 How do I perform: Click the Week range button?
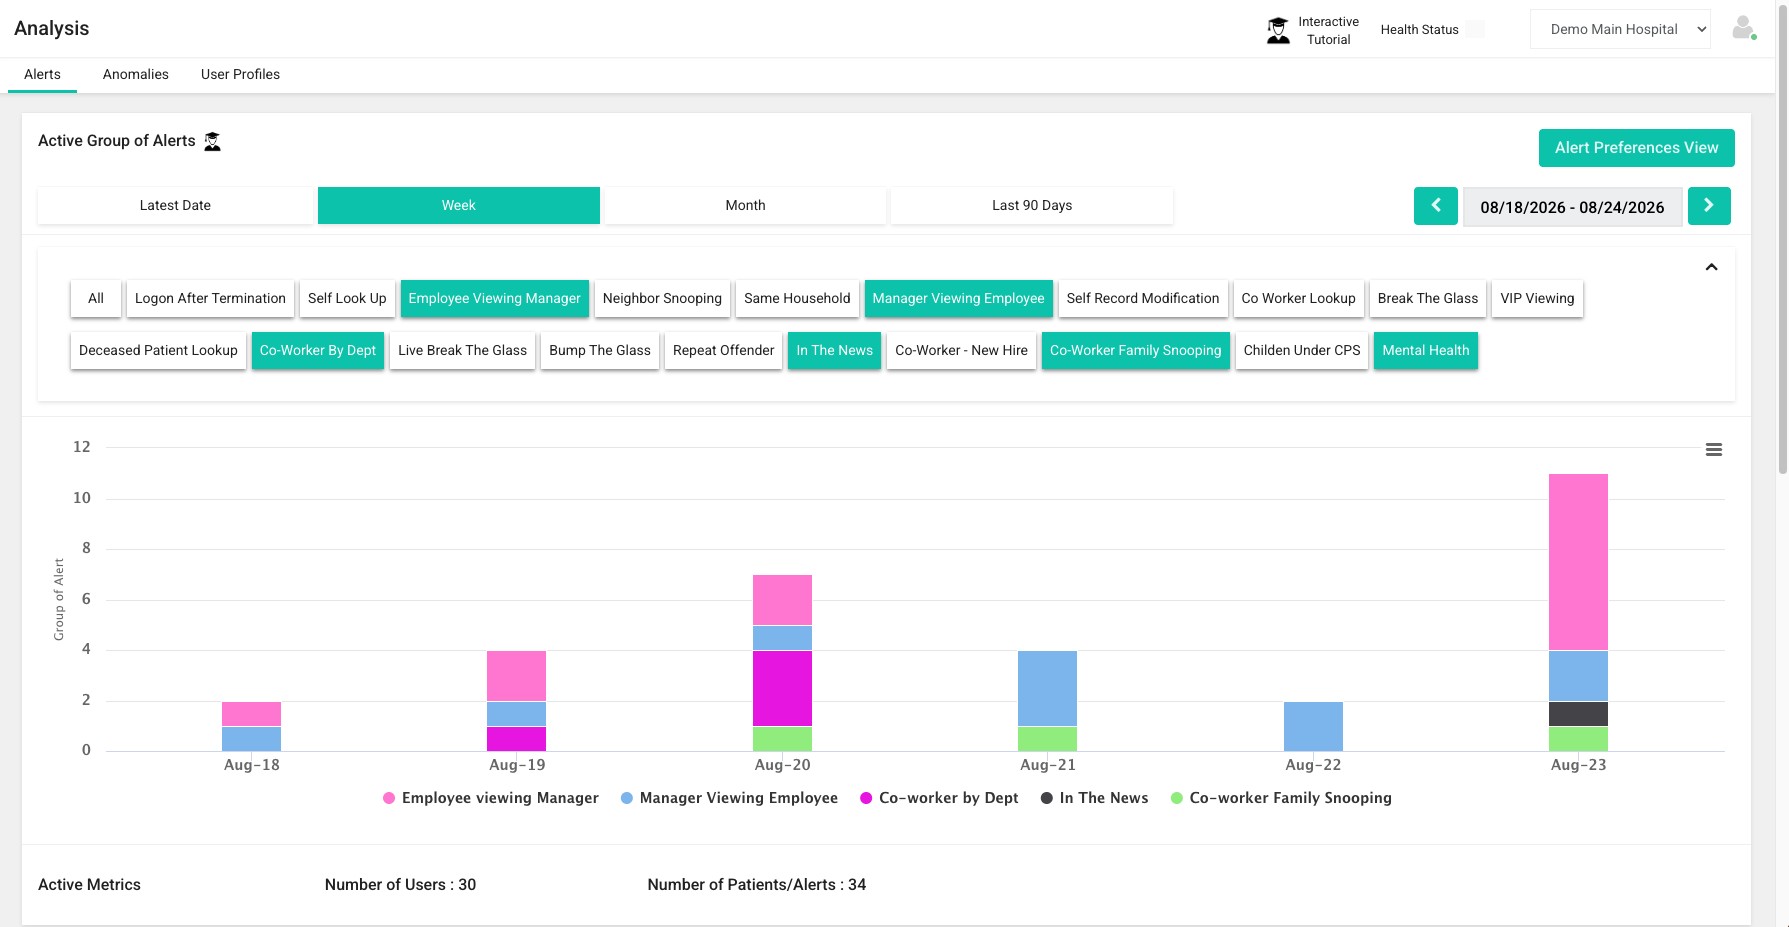click(x=459, y=205)
